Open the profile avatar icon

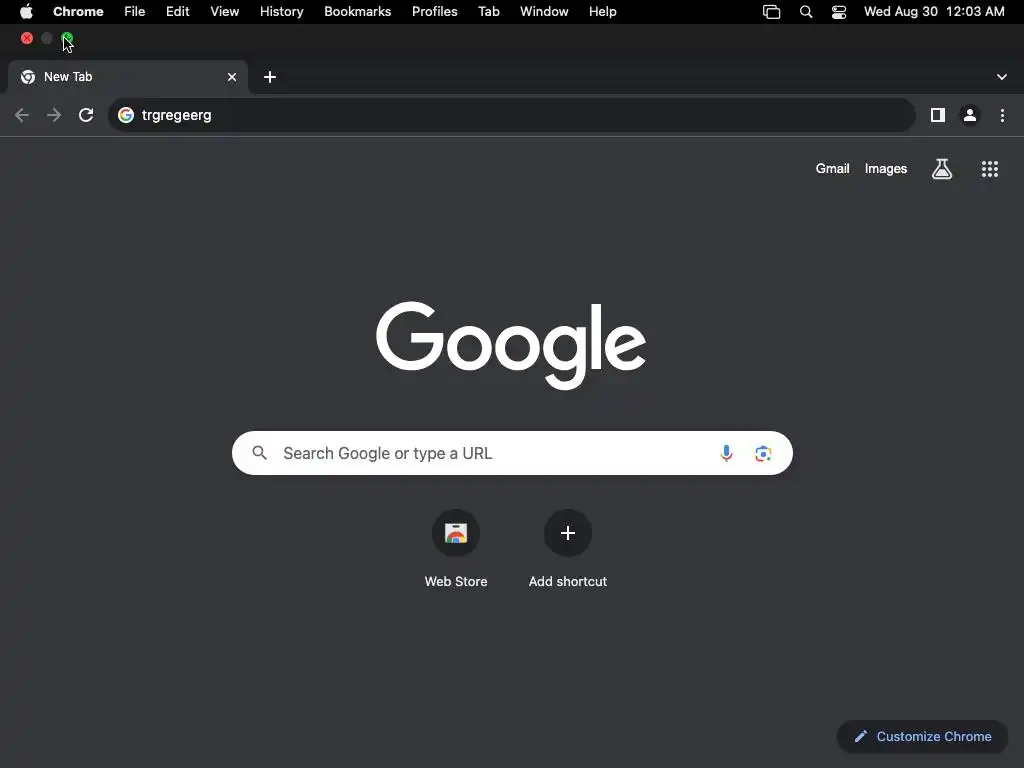pos(970,116)
